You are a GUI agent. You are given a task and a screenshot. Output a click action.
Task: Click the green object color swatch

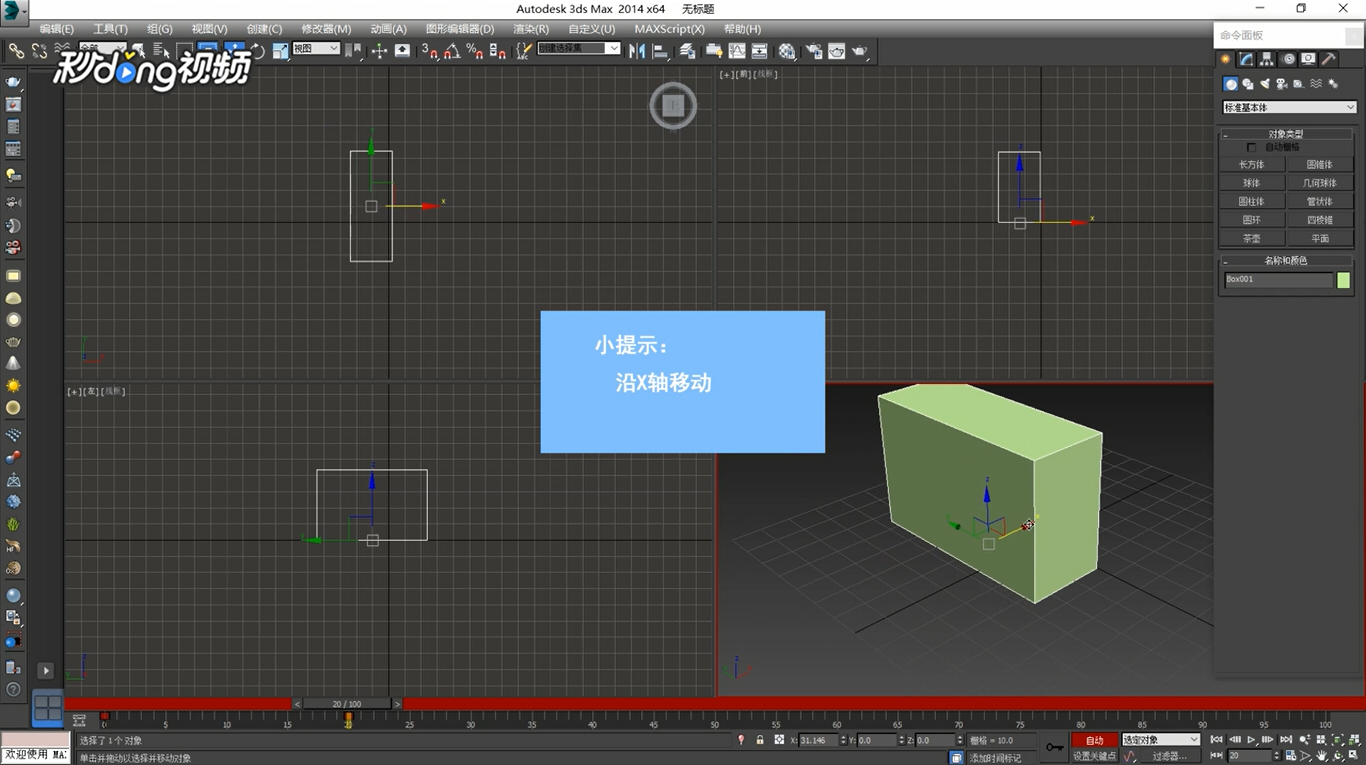[1343, 280]
